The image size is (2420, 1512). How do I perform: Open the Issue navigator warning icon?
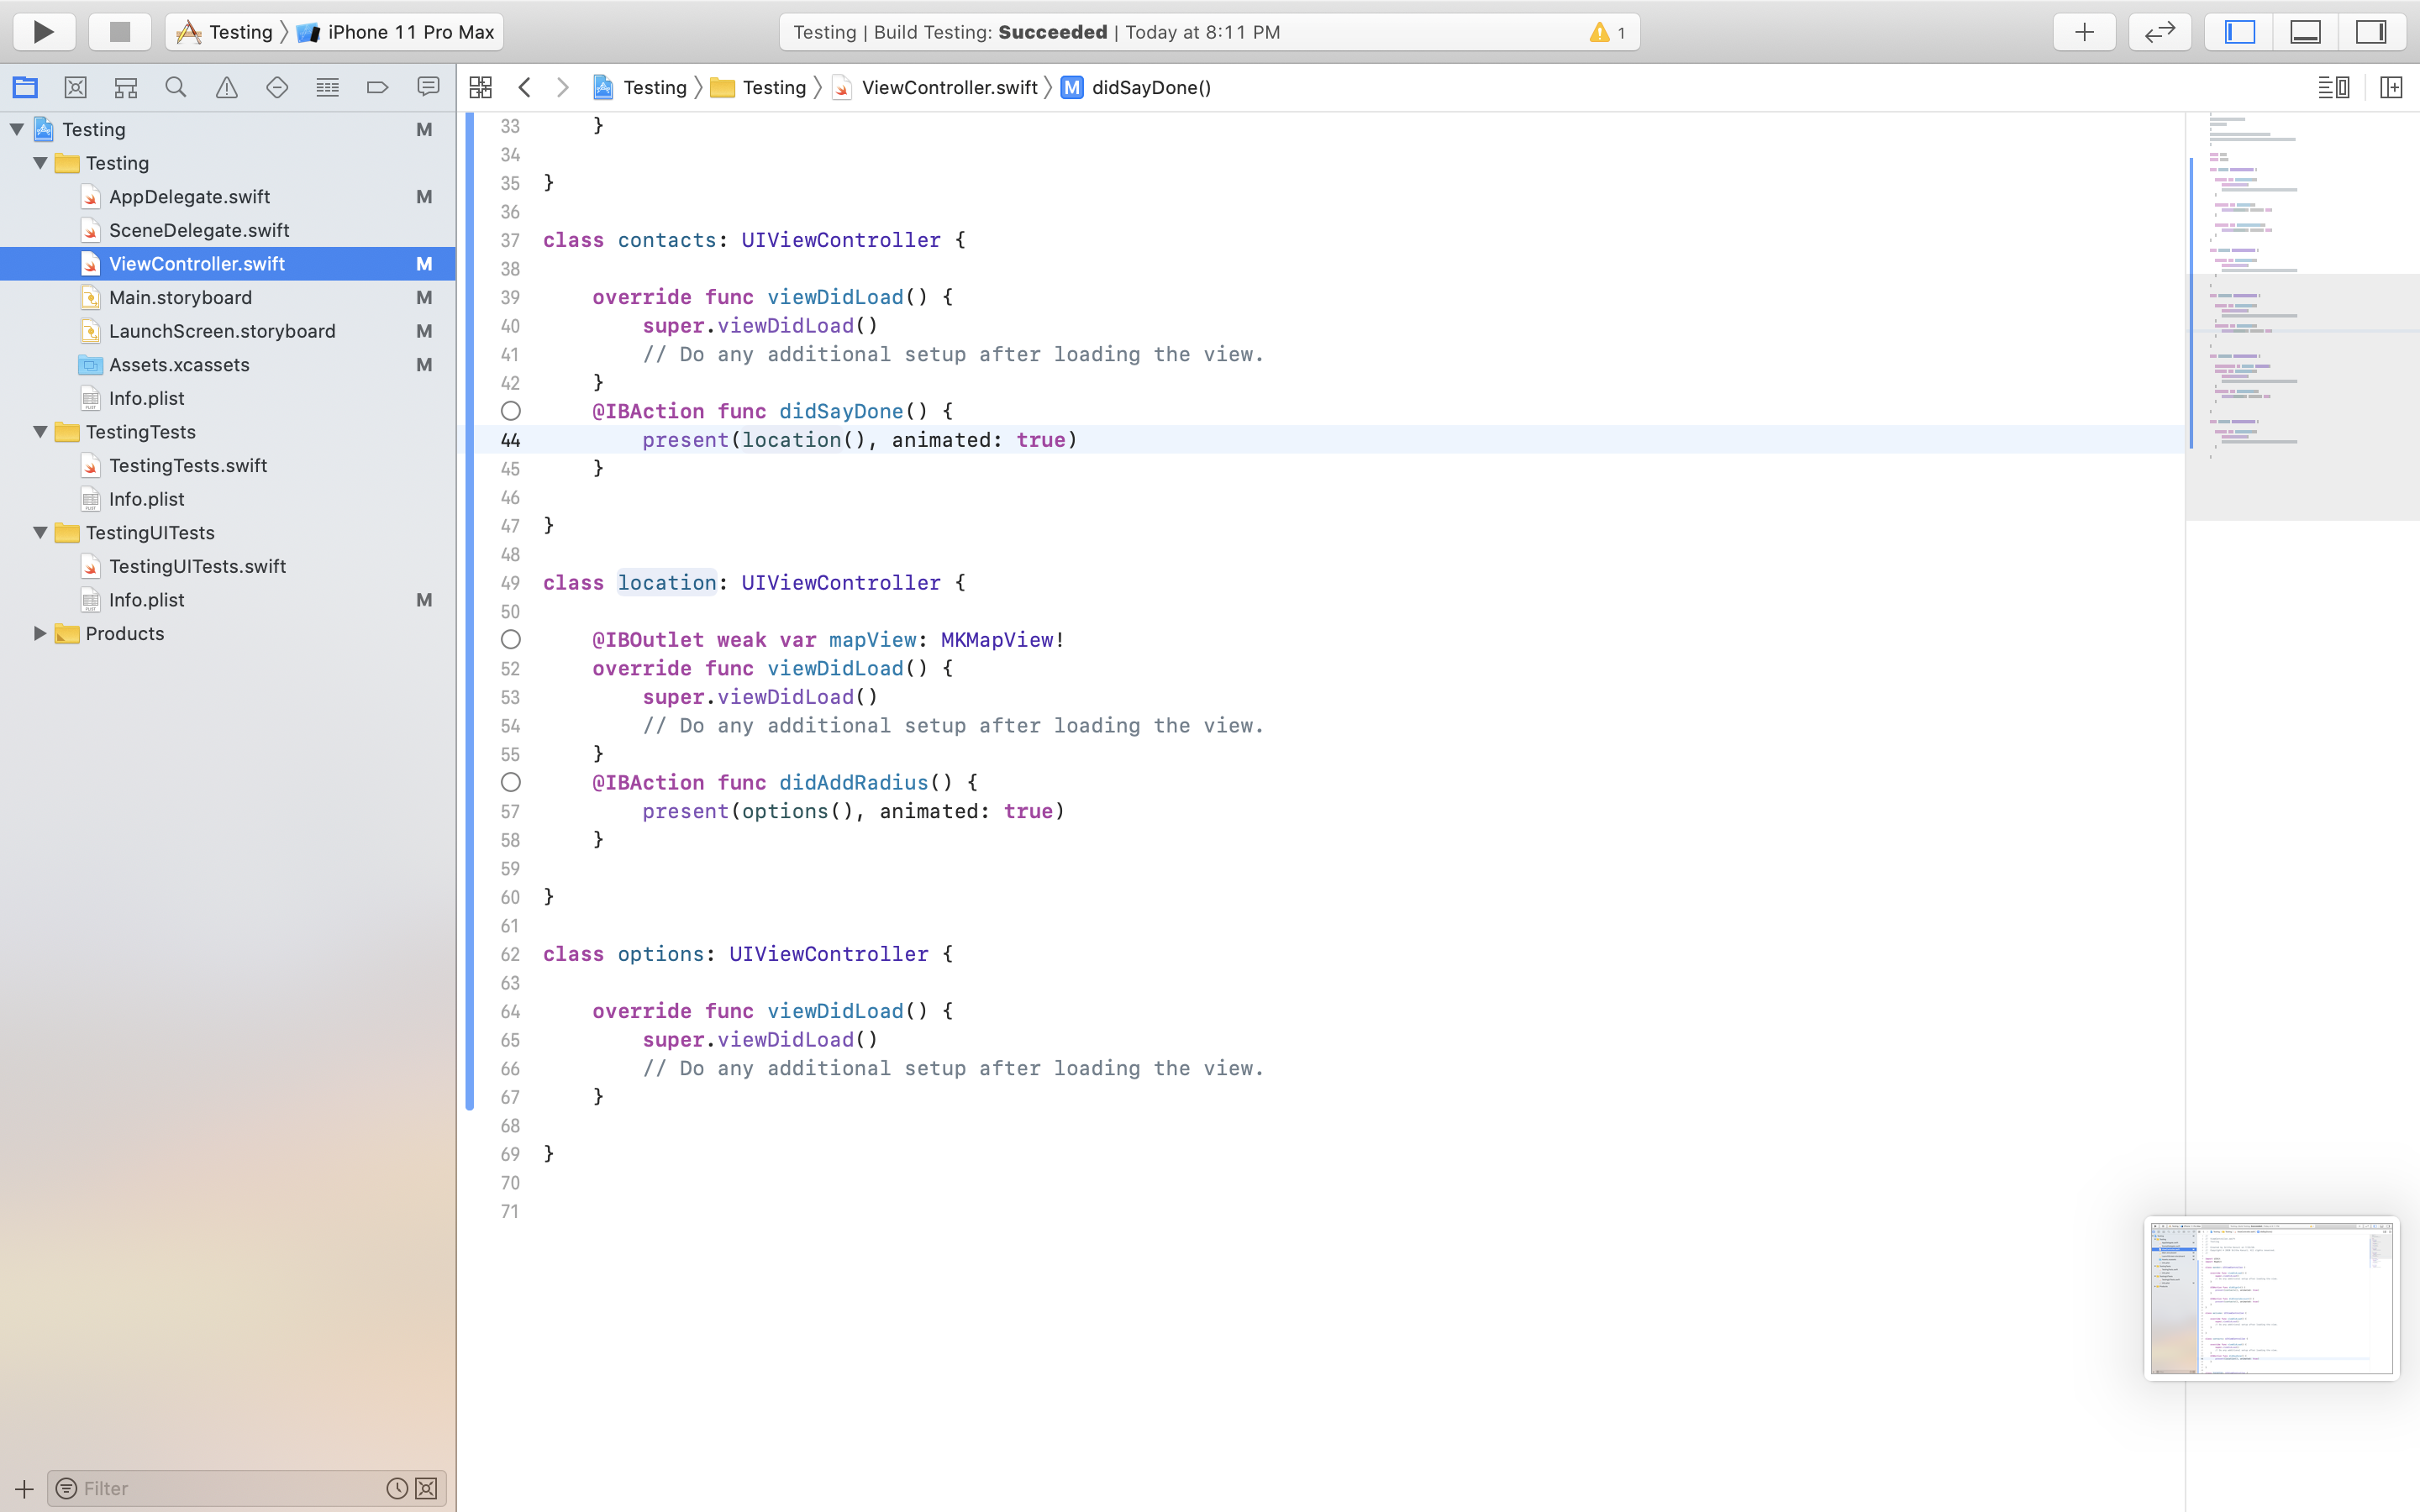pyautogui.click(x=227, y=88)
